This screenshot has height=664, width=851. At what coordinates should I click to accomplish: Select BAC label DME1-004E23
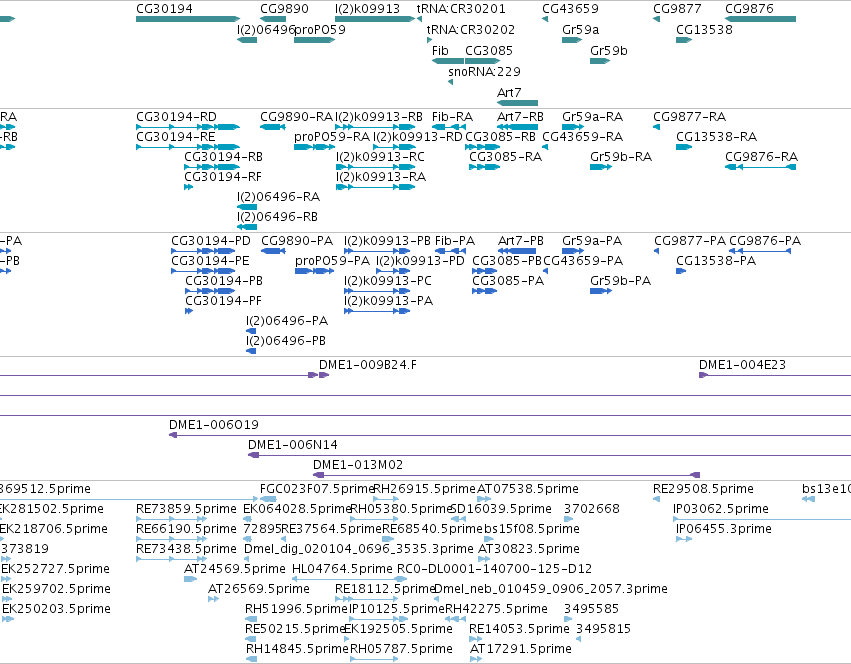(742, 365)
